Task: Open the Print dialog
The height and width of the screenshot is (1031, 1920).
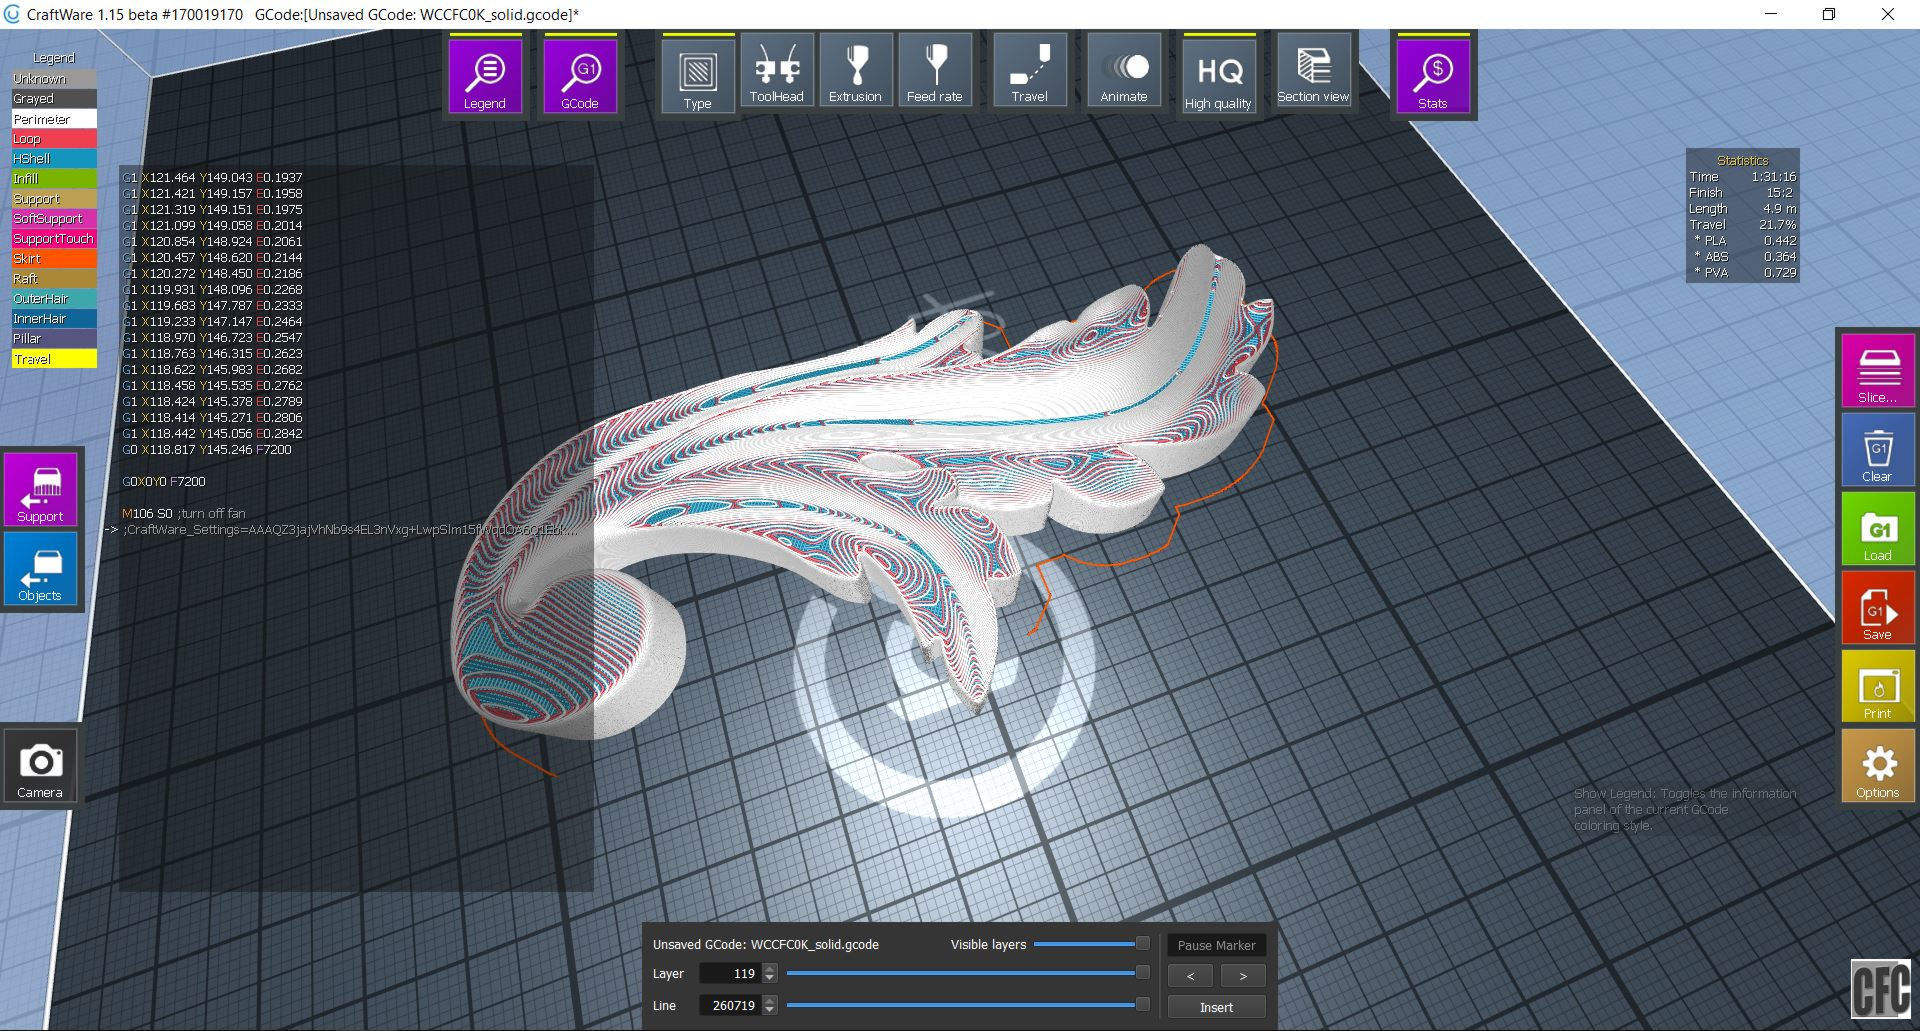Action: 1878,687
